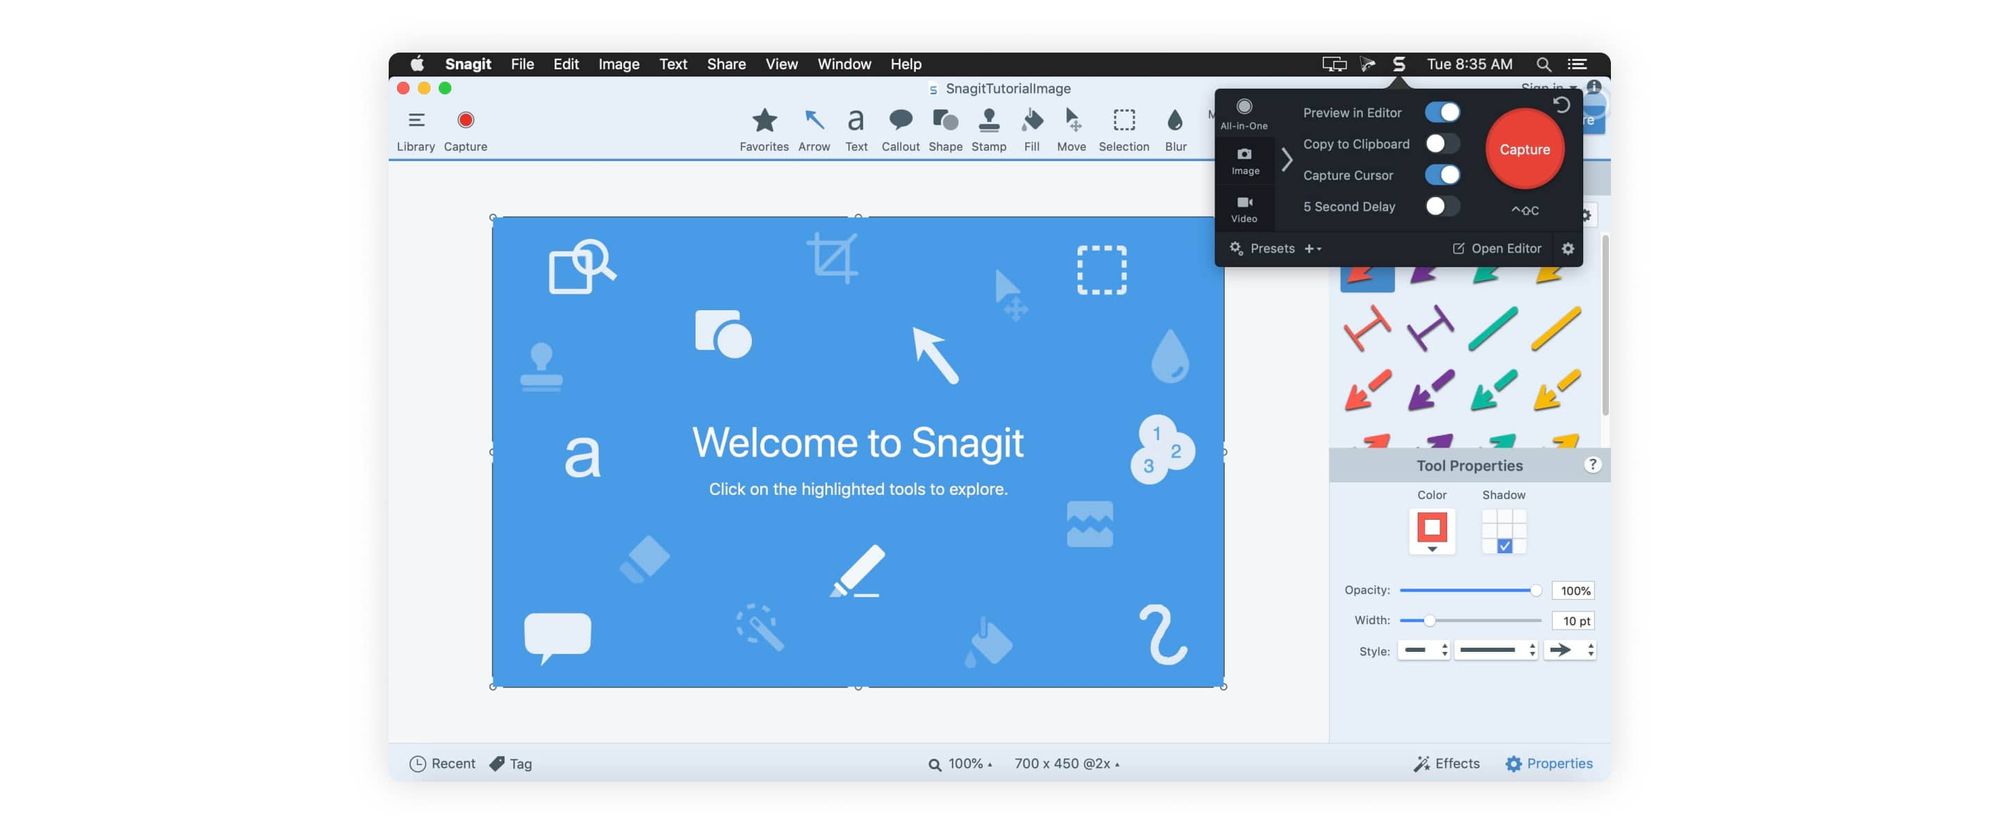The width and height of the screenshot is (2000, 833).
Task: Open the line dash Style dropdown
Action: [x=1496, y=650]
